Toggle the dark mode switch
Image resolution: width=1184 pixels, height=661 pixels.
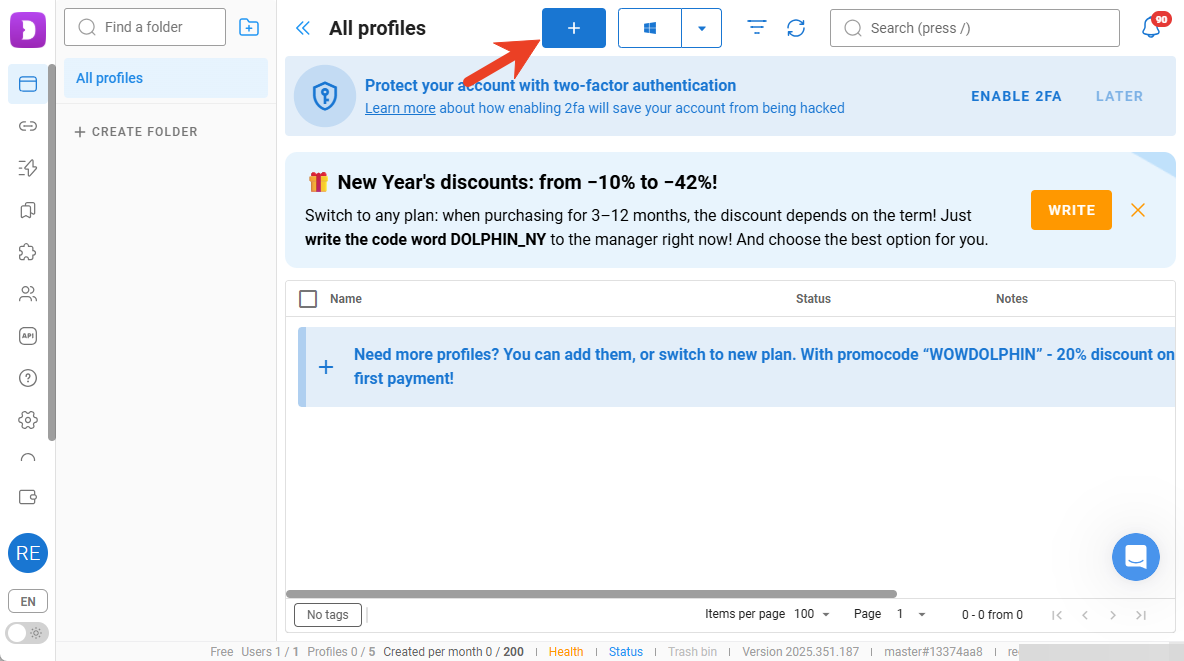(26, 632)
